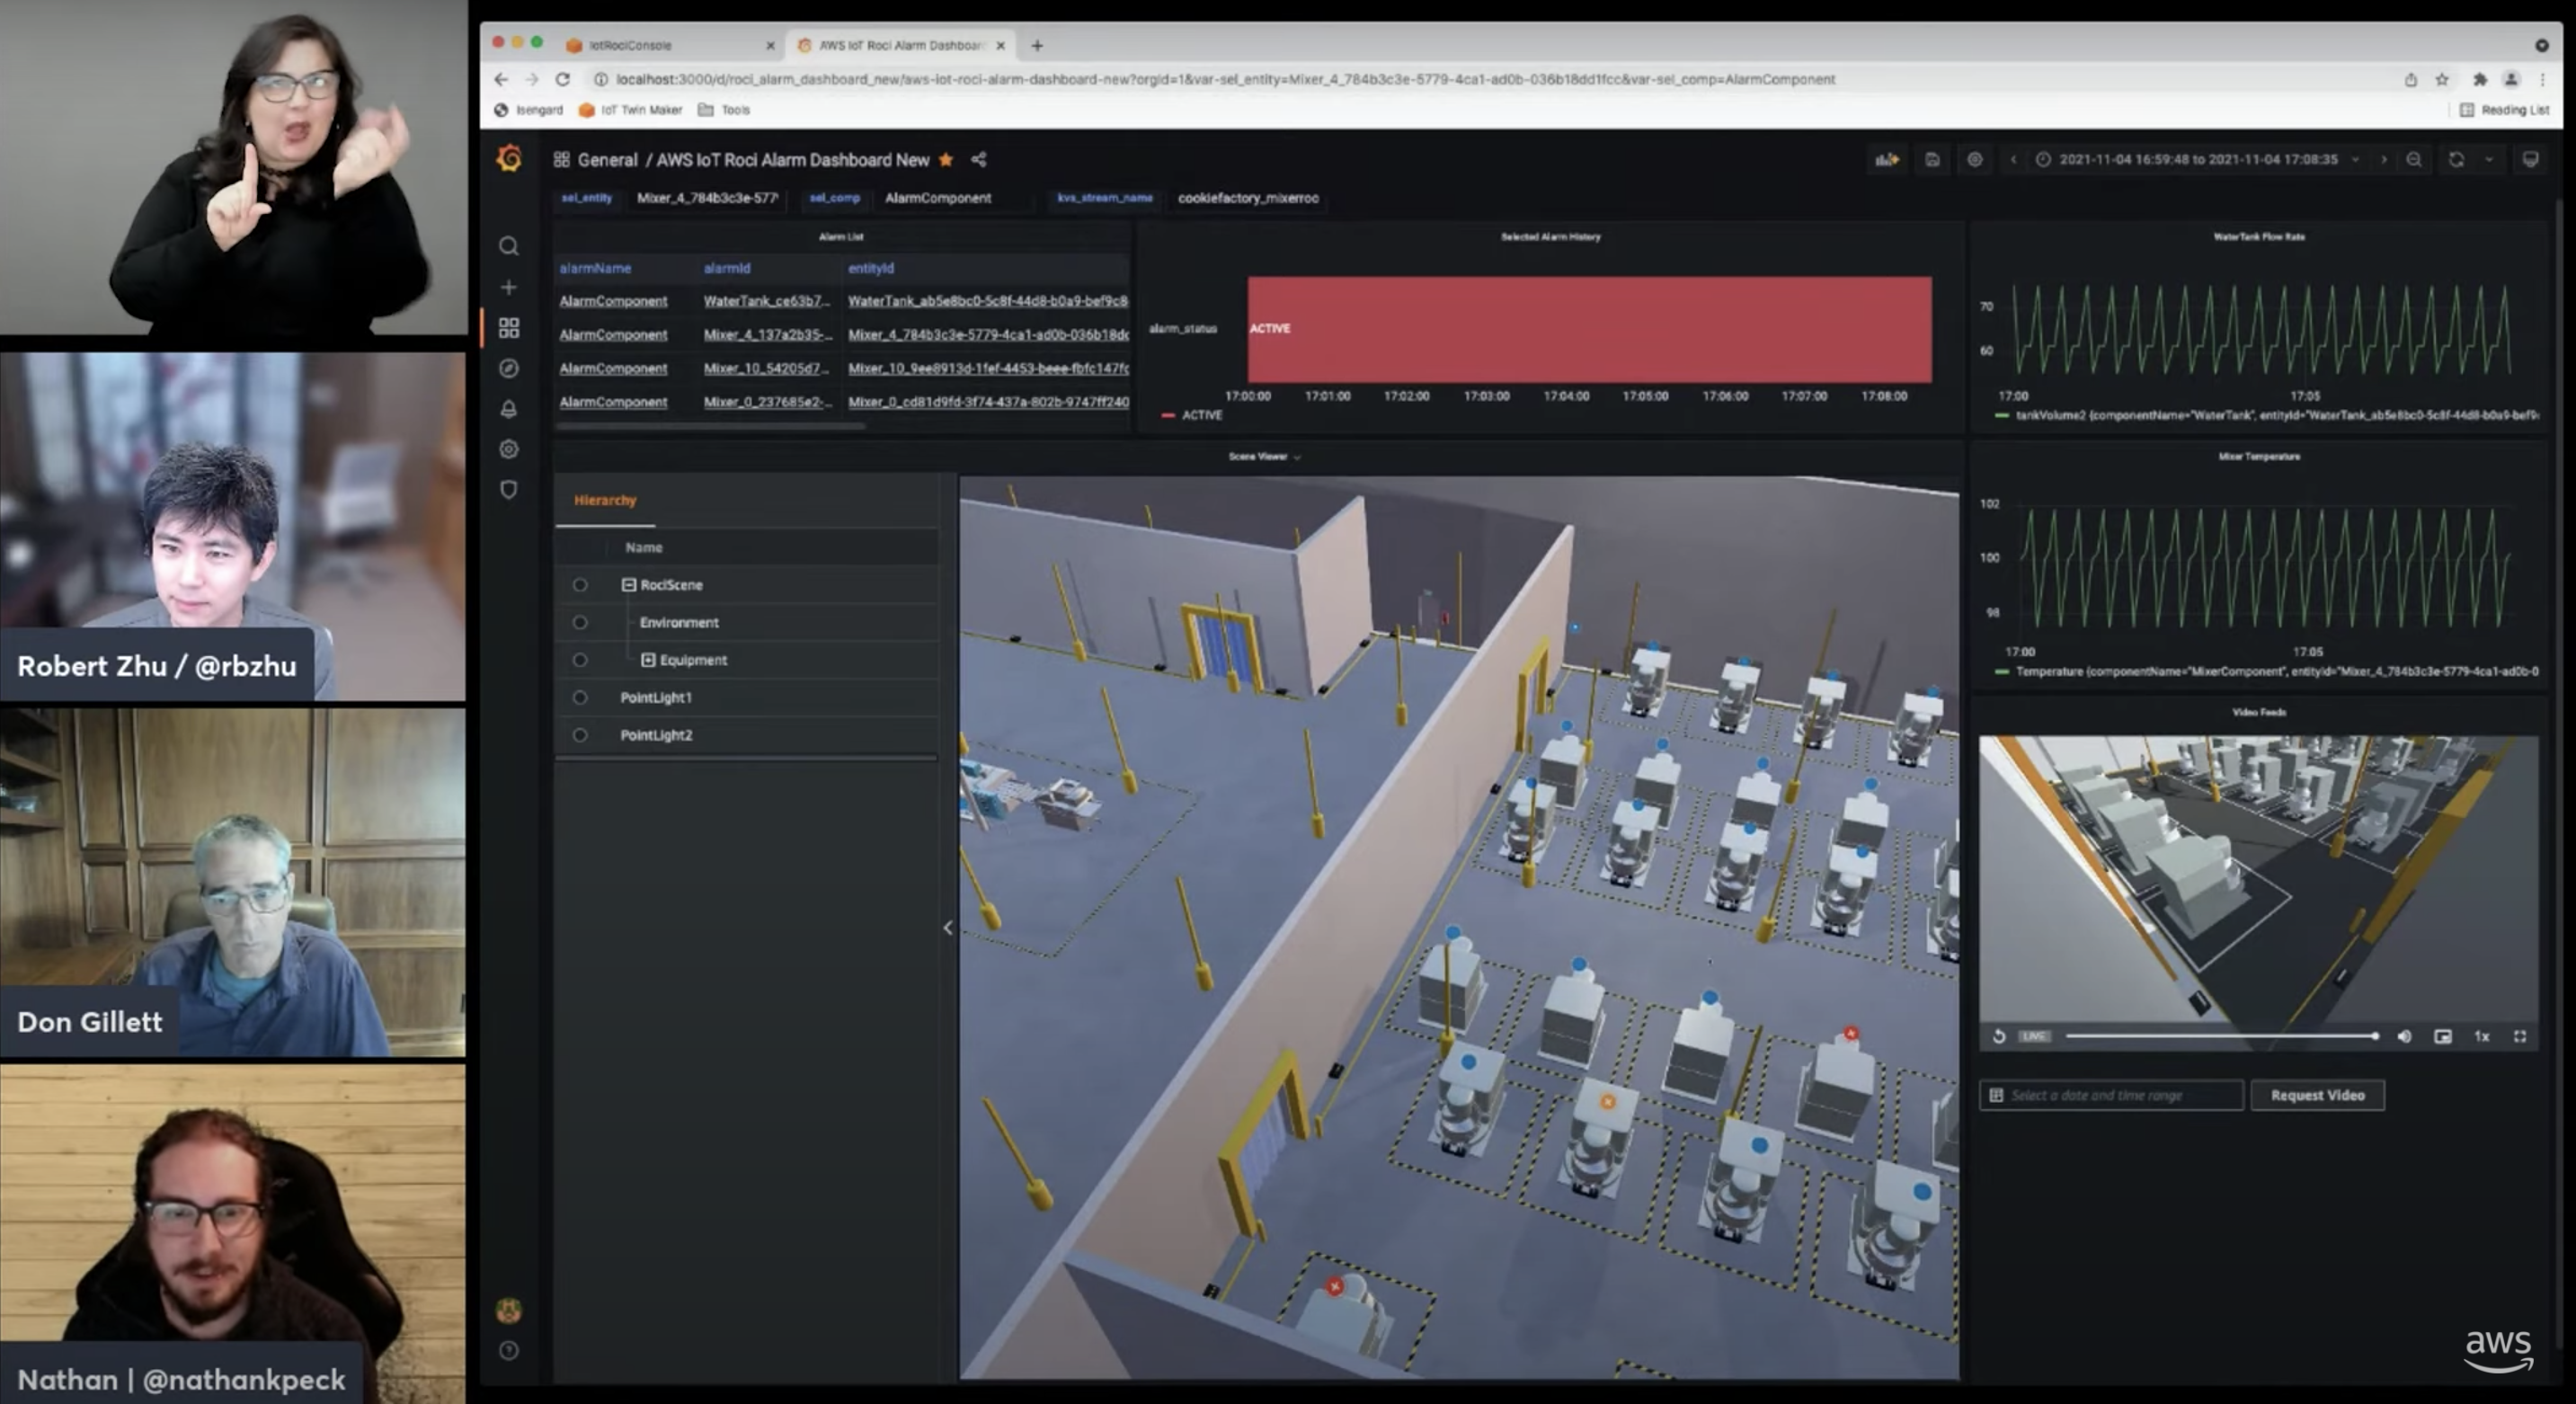This screenshot has width=2576, height=1404.
Task: Open the Help question mark icon
Action: (x=509, y=1351)
